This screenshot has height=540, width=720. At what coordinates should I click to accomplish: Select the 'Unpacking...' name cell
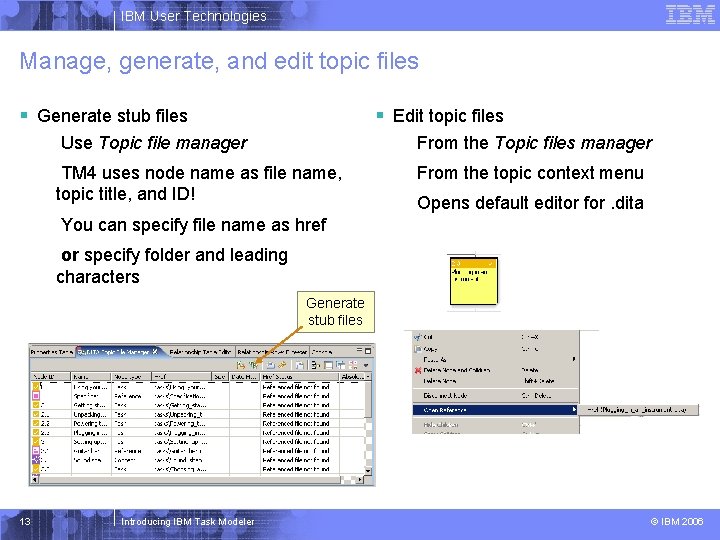pyautogui.click(x=91, y=414)
